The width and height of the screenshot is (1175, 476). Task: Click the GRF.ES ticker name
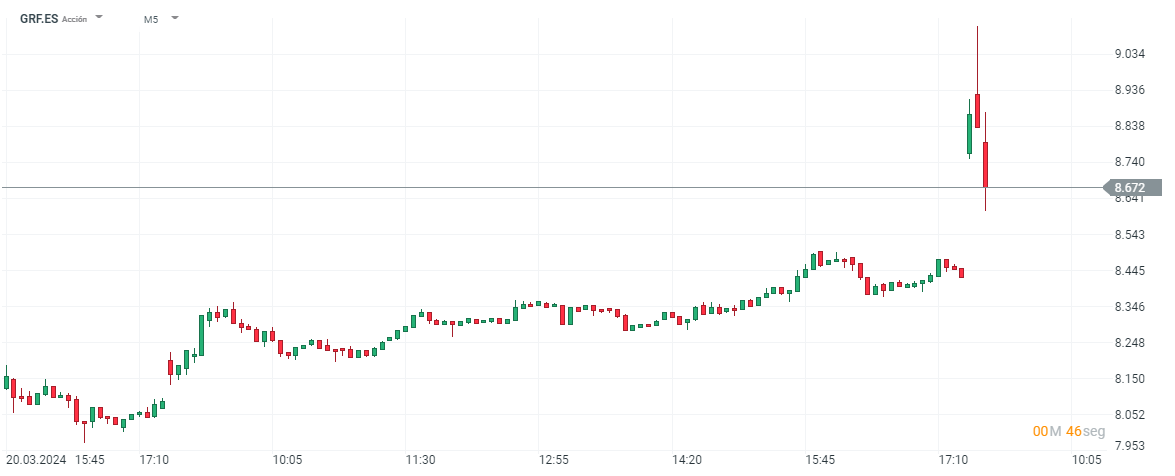(39, 18)
